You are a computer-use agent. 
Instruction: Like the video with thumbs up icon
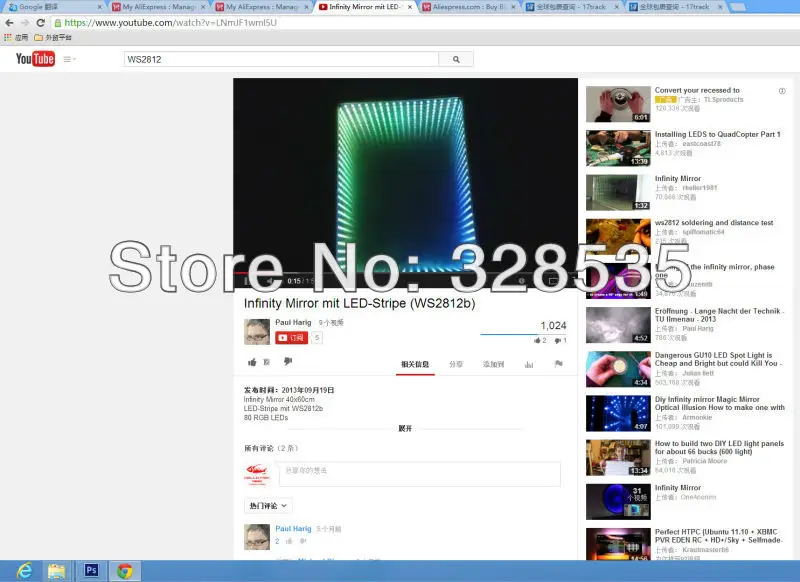[x=252, y=362]
